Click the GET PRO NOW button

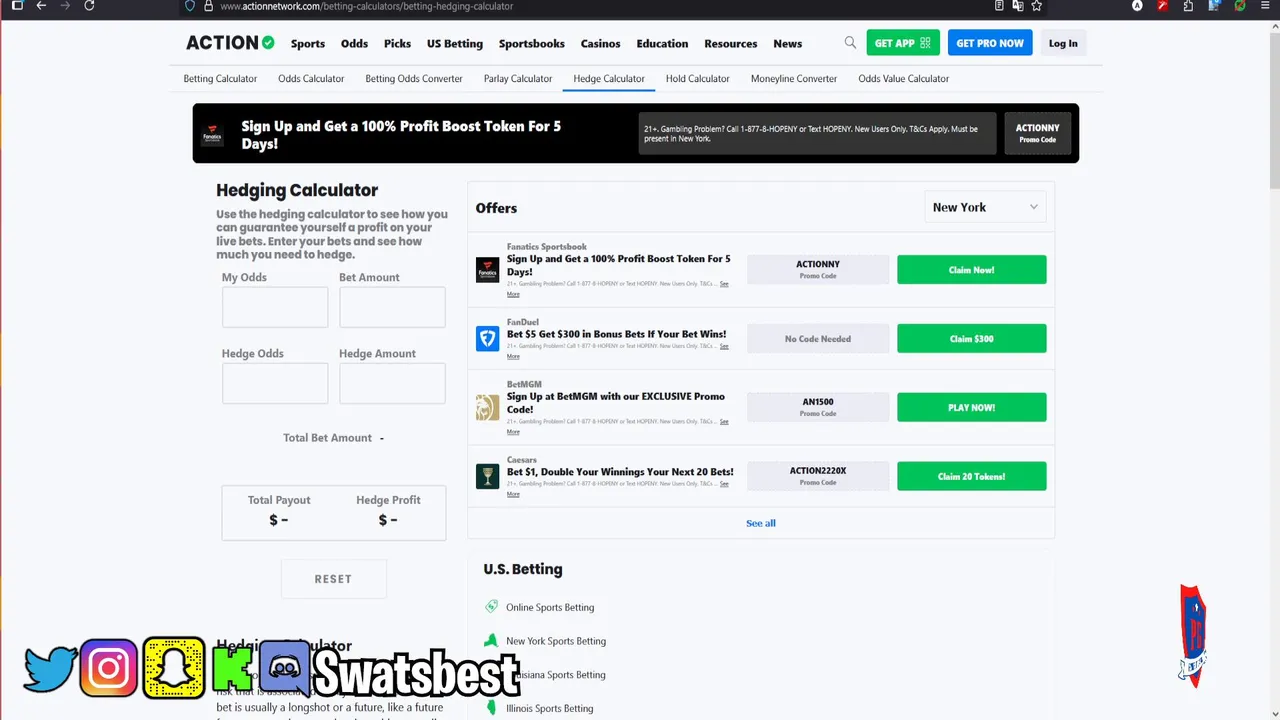click(990, 43)
